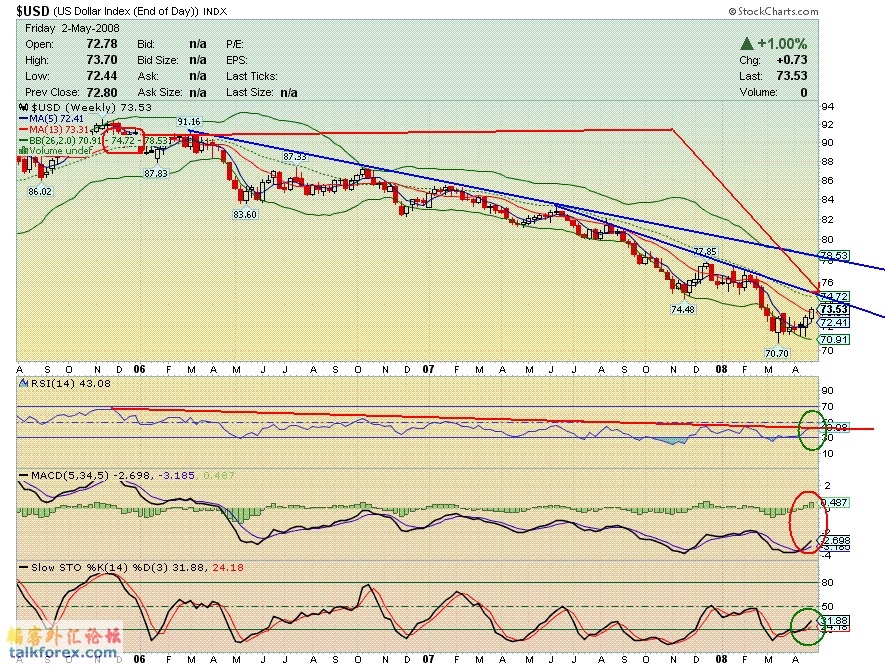
Task: Click the 0.487 MACD histogram value tag
Action: point(834,502)
